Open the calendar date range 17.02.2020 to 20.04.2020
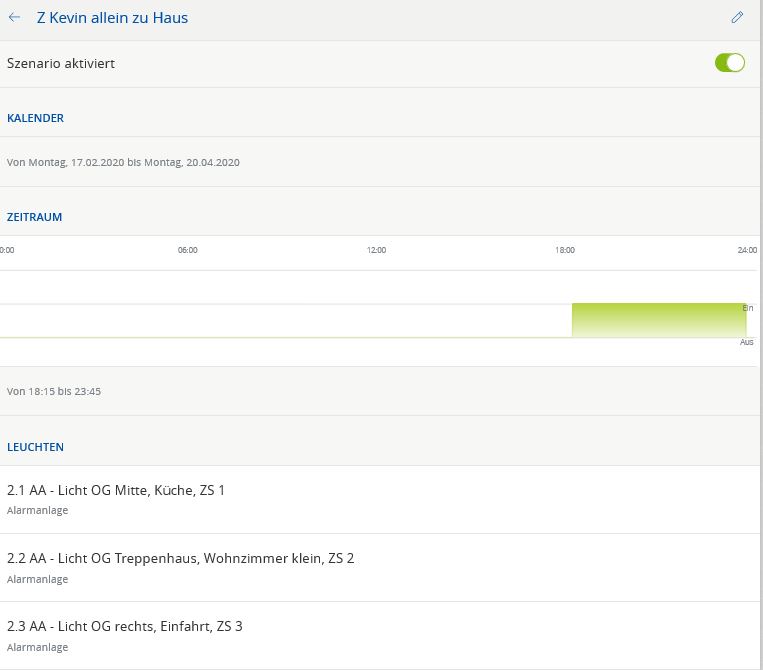Screen dimensions: 763x670 pyautogui.click(x=123, y=162)
